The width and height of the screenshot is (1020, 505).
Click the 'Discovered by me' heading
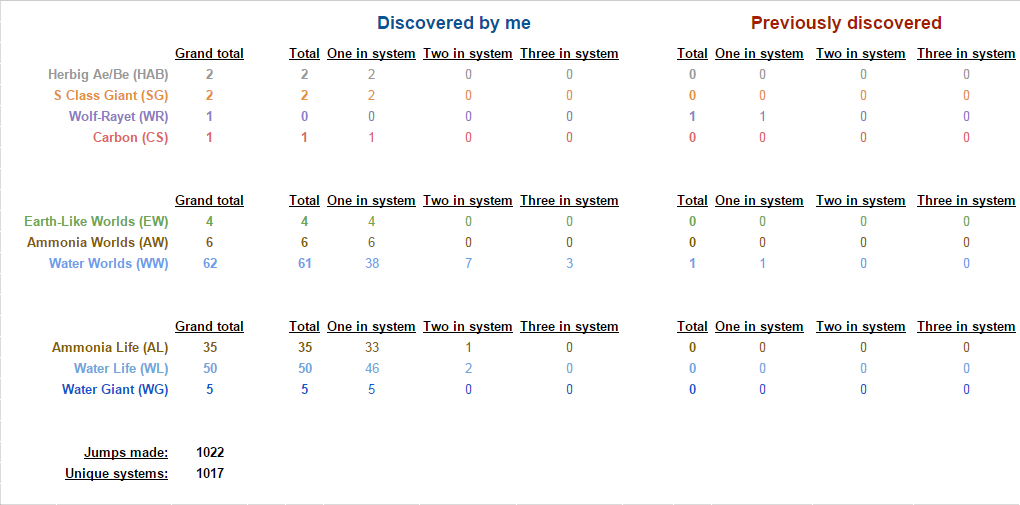pos(454,23)
